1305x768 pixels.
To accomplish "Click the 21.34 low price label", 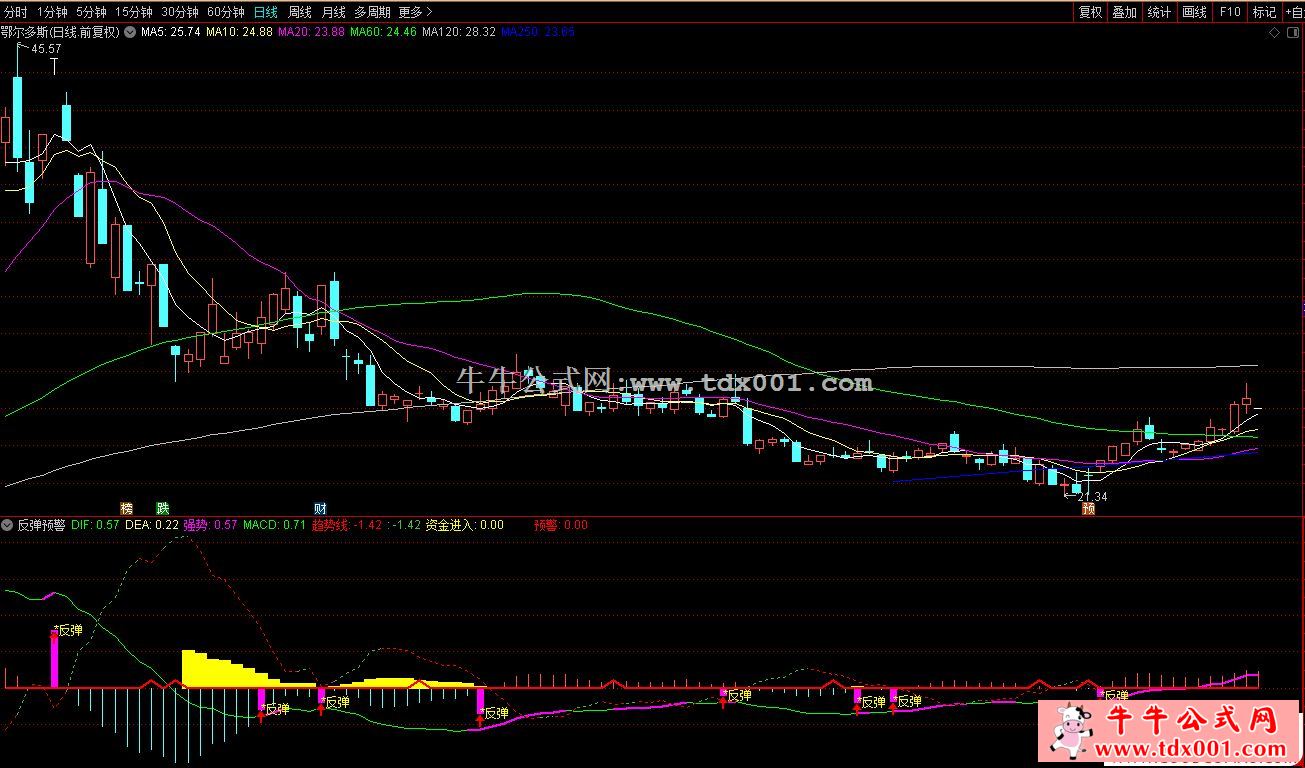I will coord(1092,497).
